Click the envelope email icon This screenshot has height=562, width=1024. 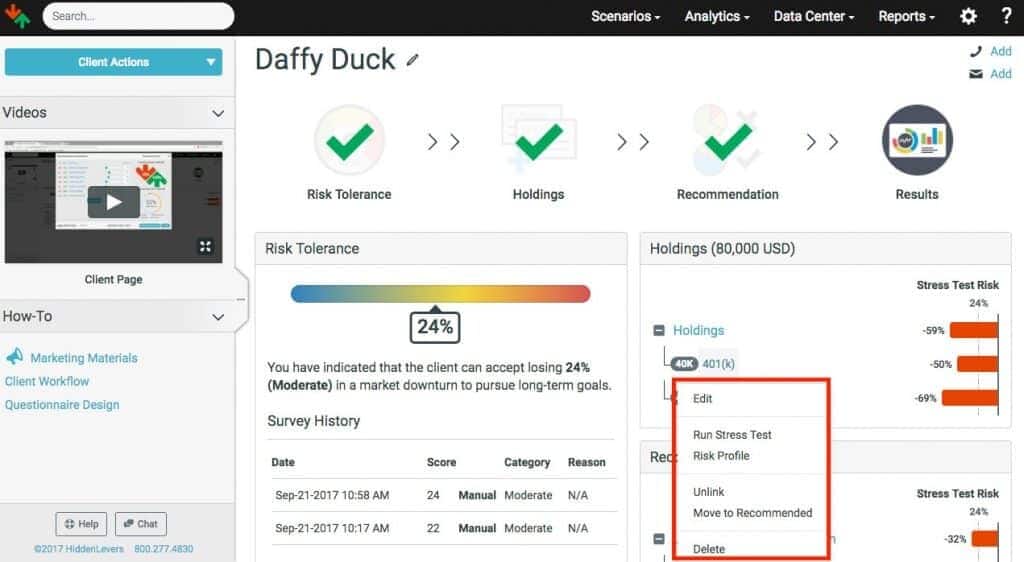[x=976, y=74]
